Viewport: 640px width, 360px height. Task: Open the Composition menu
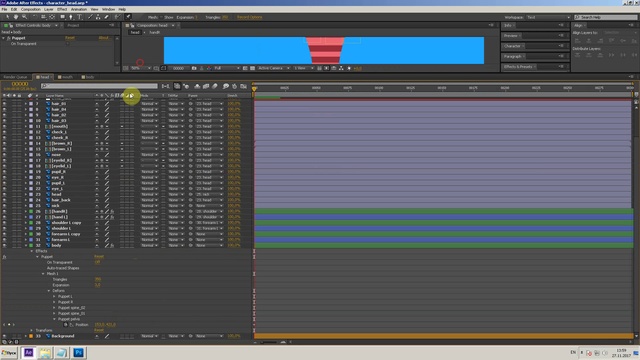[31, 9]
